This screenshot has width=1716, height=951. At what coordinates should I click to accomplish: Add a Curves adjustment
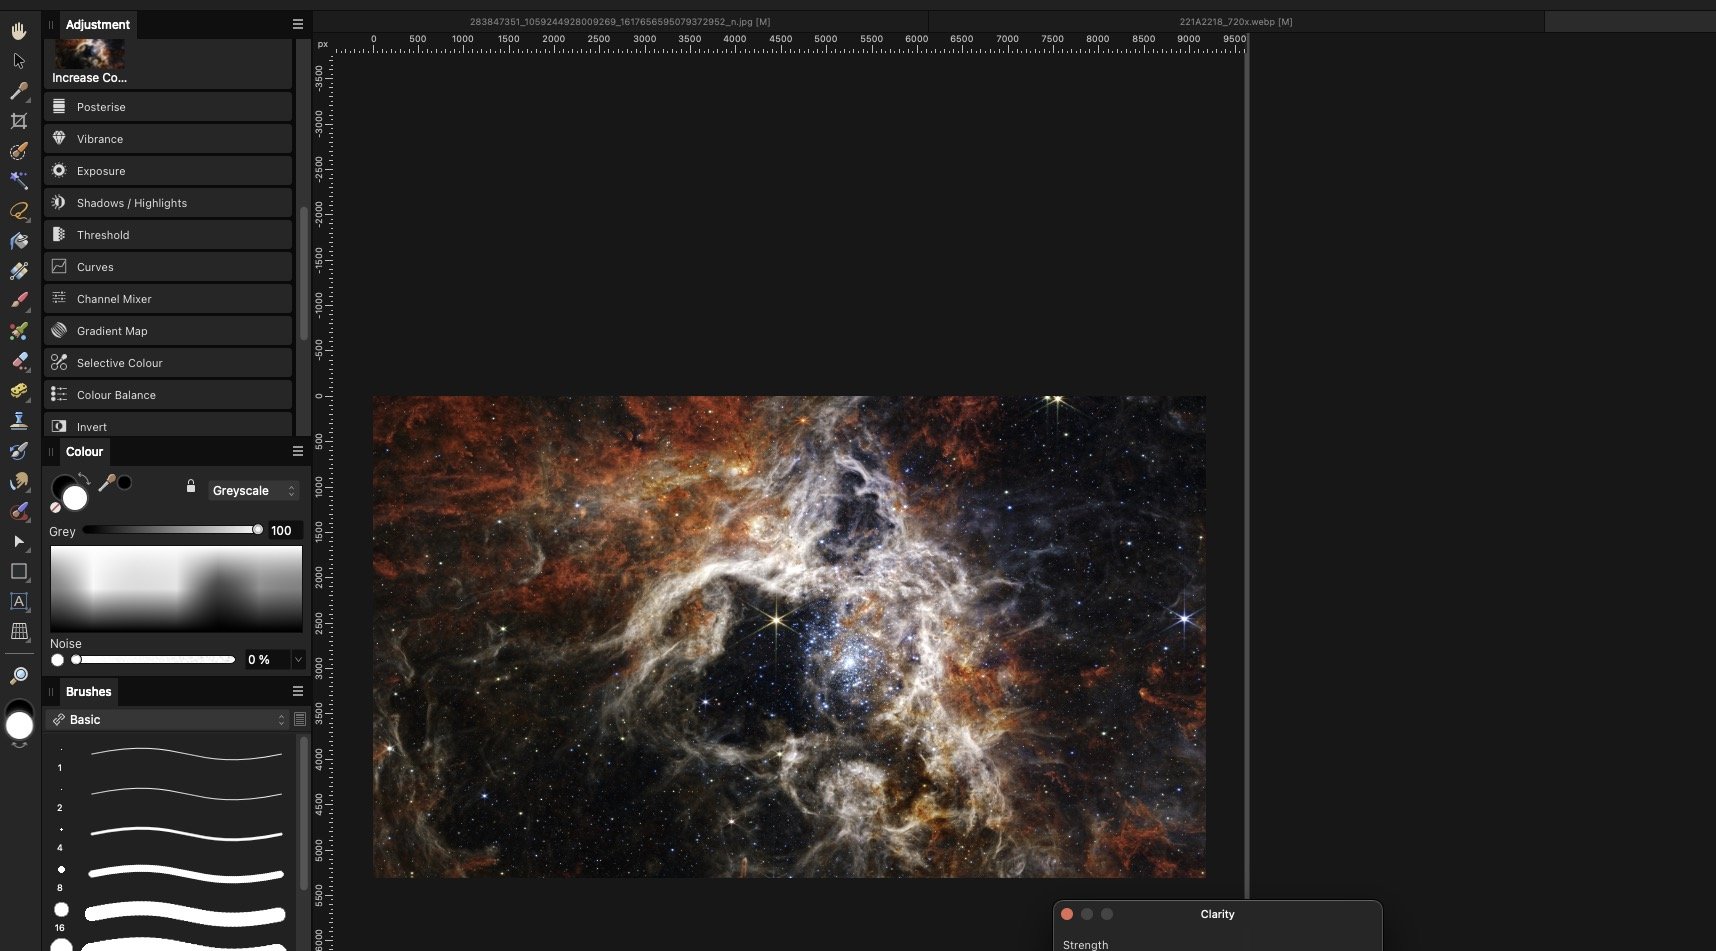[x=168, y=267]
